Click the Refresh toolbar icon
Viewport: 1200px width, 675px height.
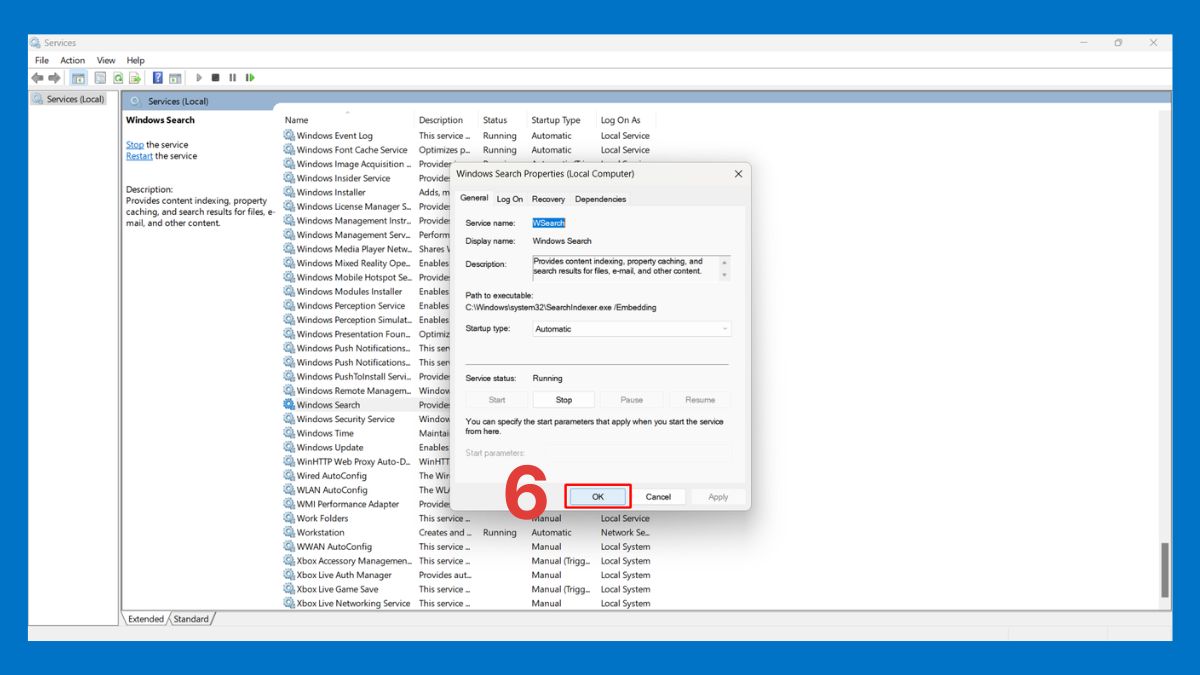pos(118,78)
